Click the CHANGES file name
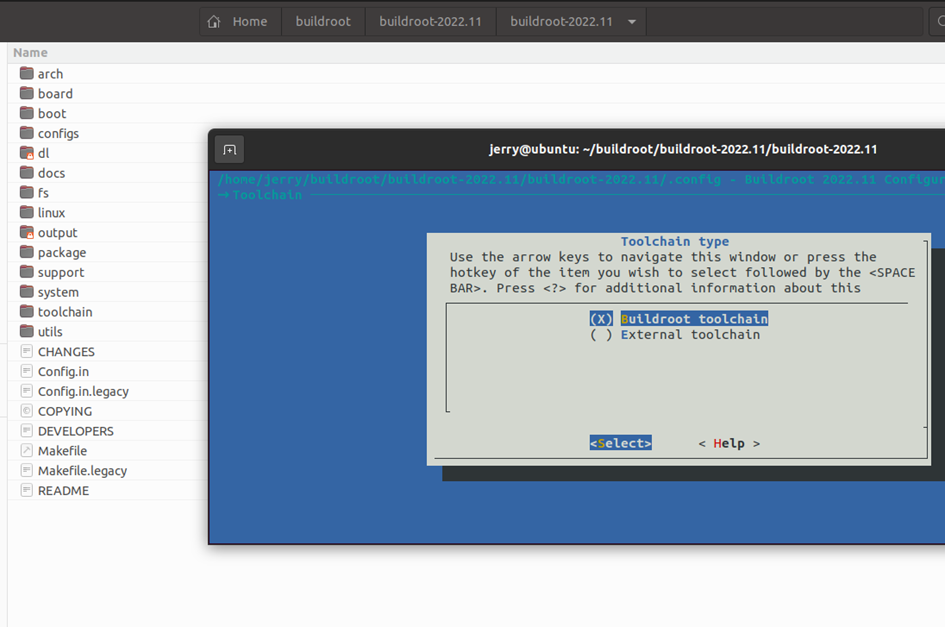The width and height of the screenshot is (945, 627). [66, 351]
